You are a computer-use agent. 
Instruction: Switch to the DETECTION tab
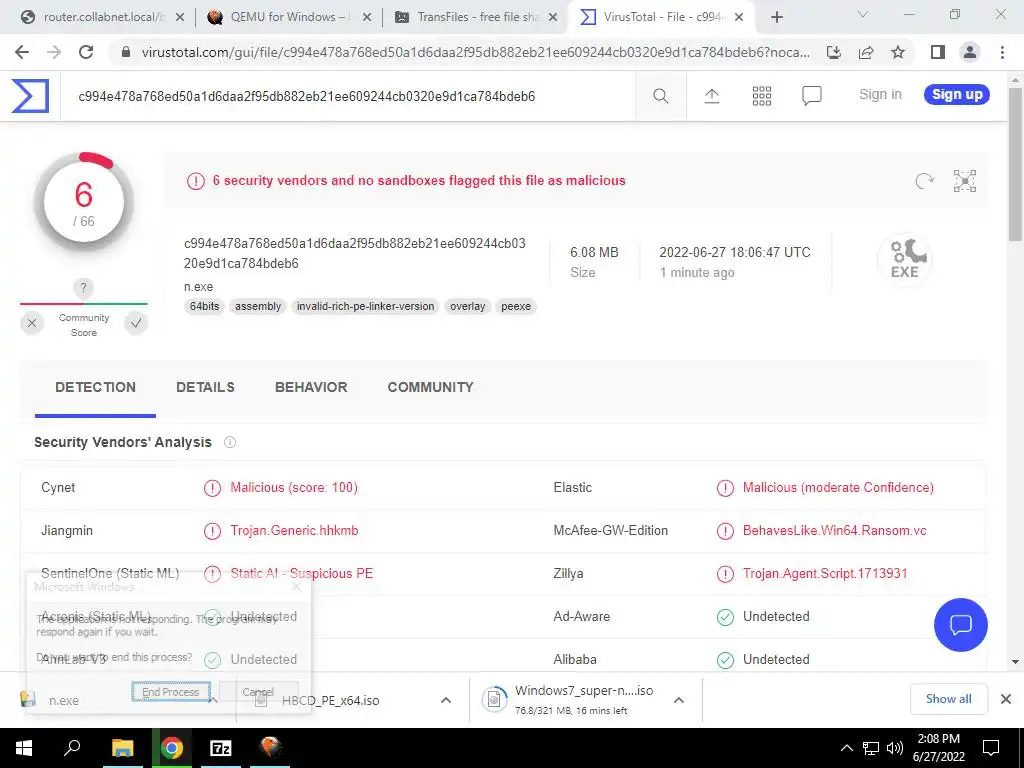coord(95,387)
